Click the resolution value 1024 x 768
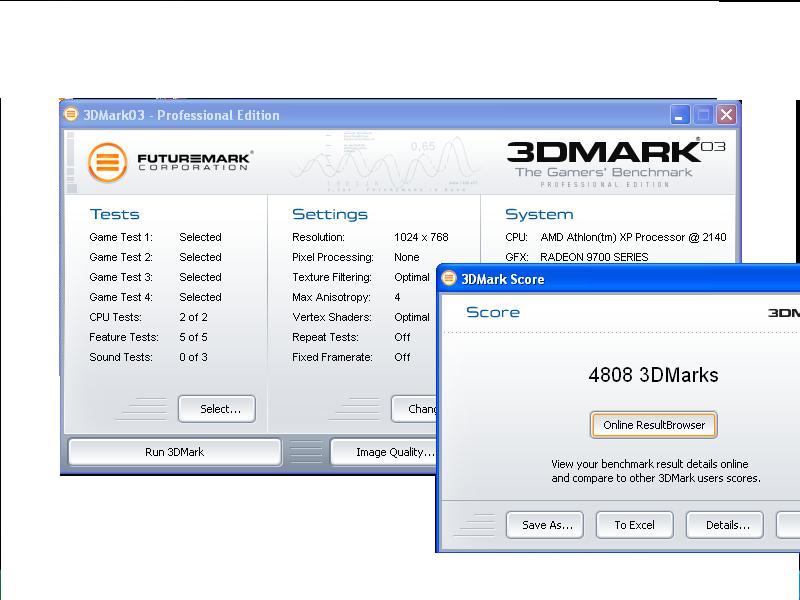 (x=421, y=237)
